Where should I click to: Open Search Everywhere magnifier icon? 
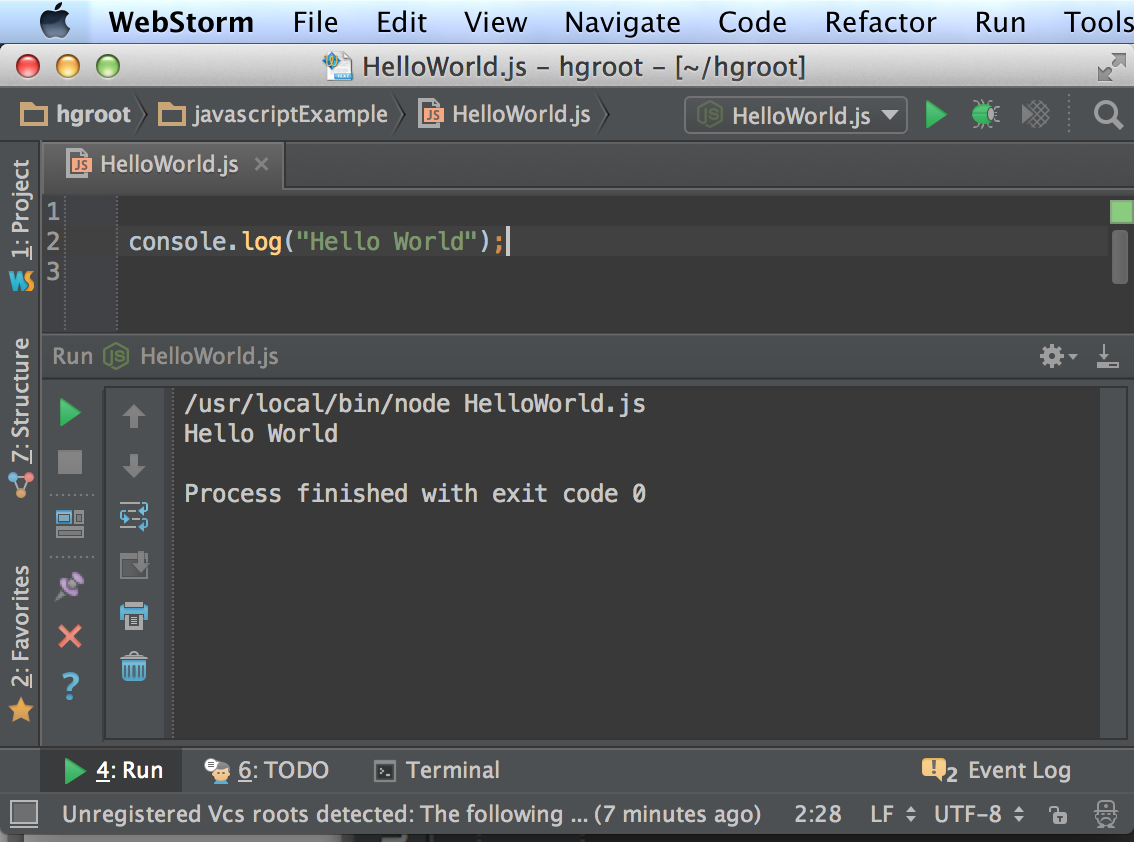click(x=1107, y=115)
